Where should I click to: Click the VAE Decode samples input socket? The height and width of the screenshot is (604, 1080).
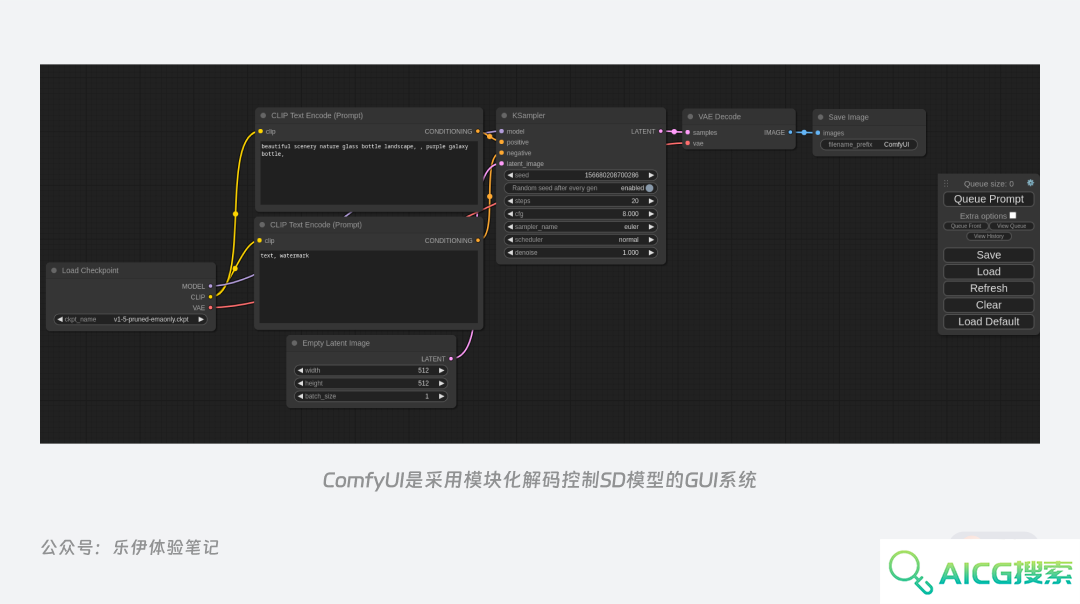(687, 132)
